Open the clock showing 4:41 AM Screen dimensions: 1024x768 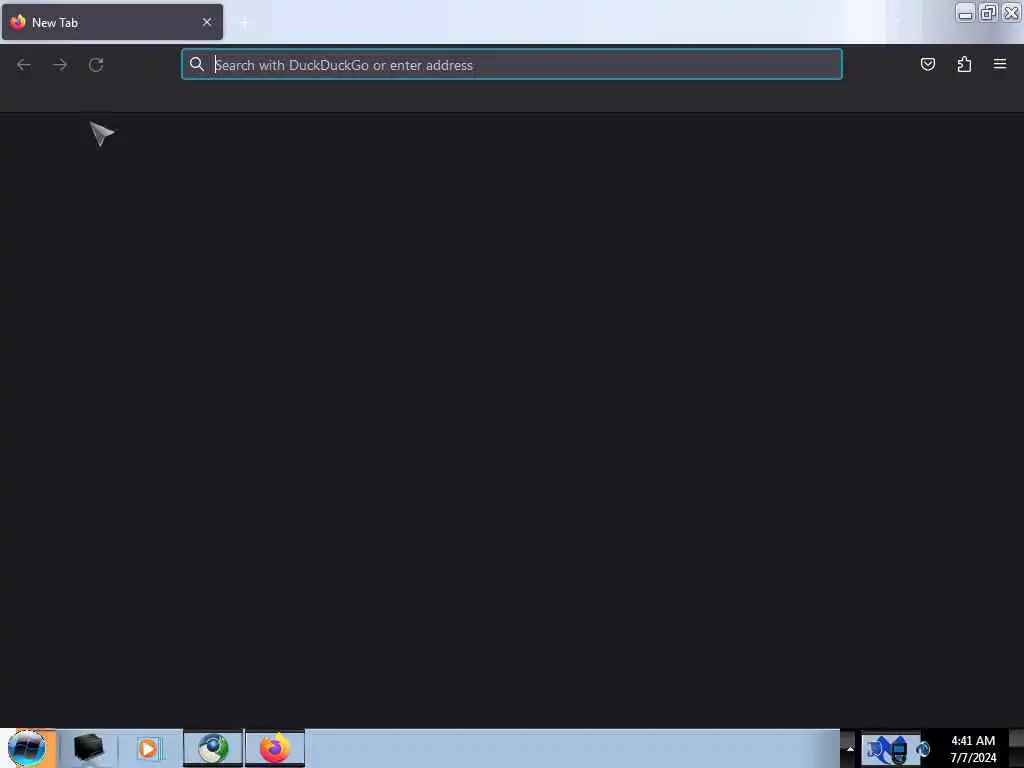pyautogui.click(x=973, y=749)
